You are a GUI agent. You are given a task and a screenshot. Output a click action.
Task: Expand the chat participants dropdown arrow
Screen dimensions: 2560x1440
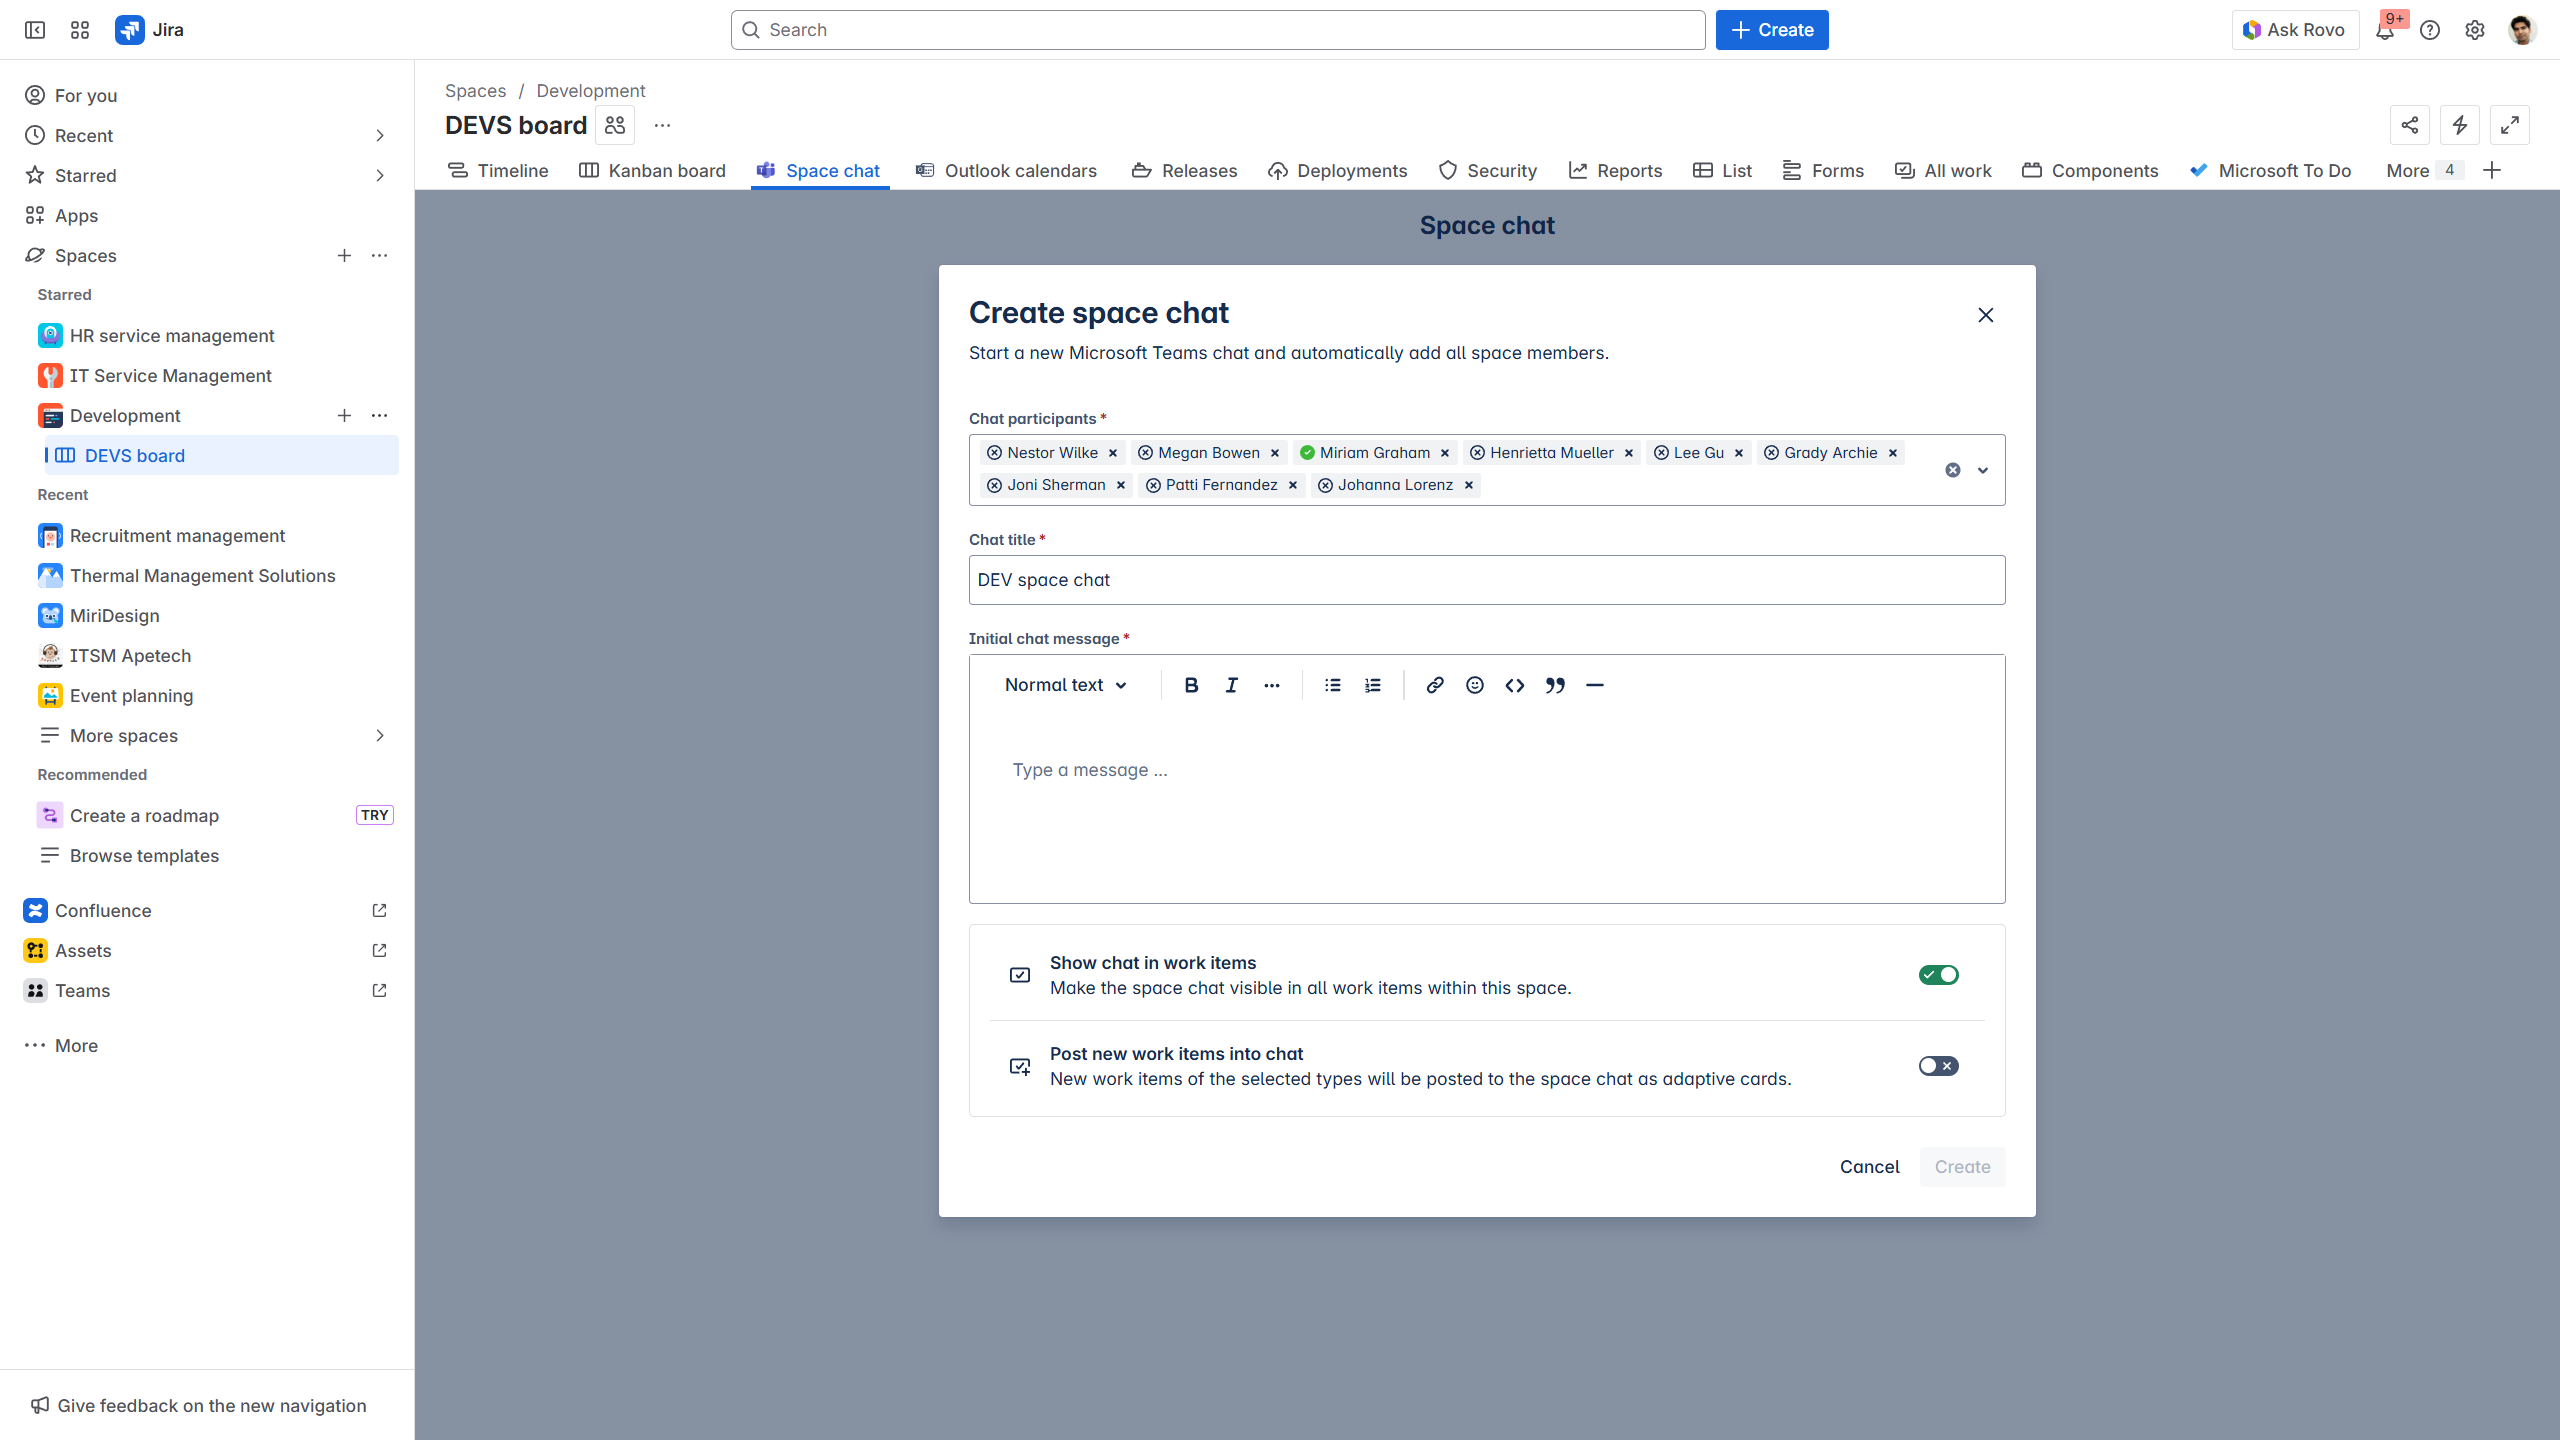pos(1983,470)
